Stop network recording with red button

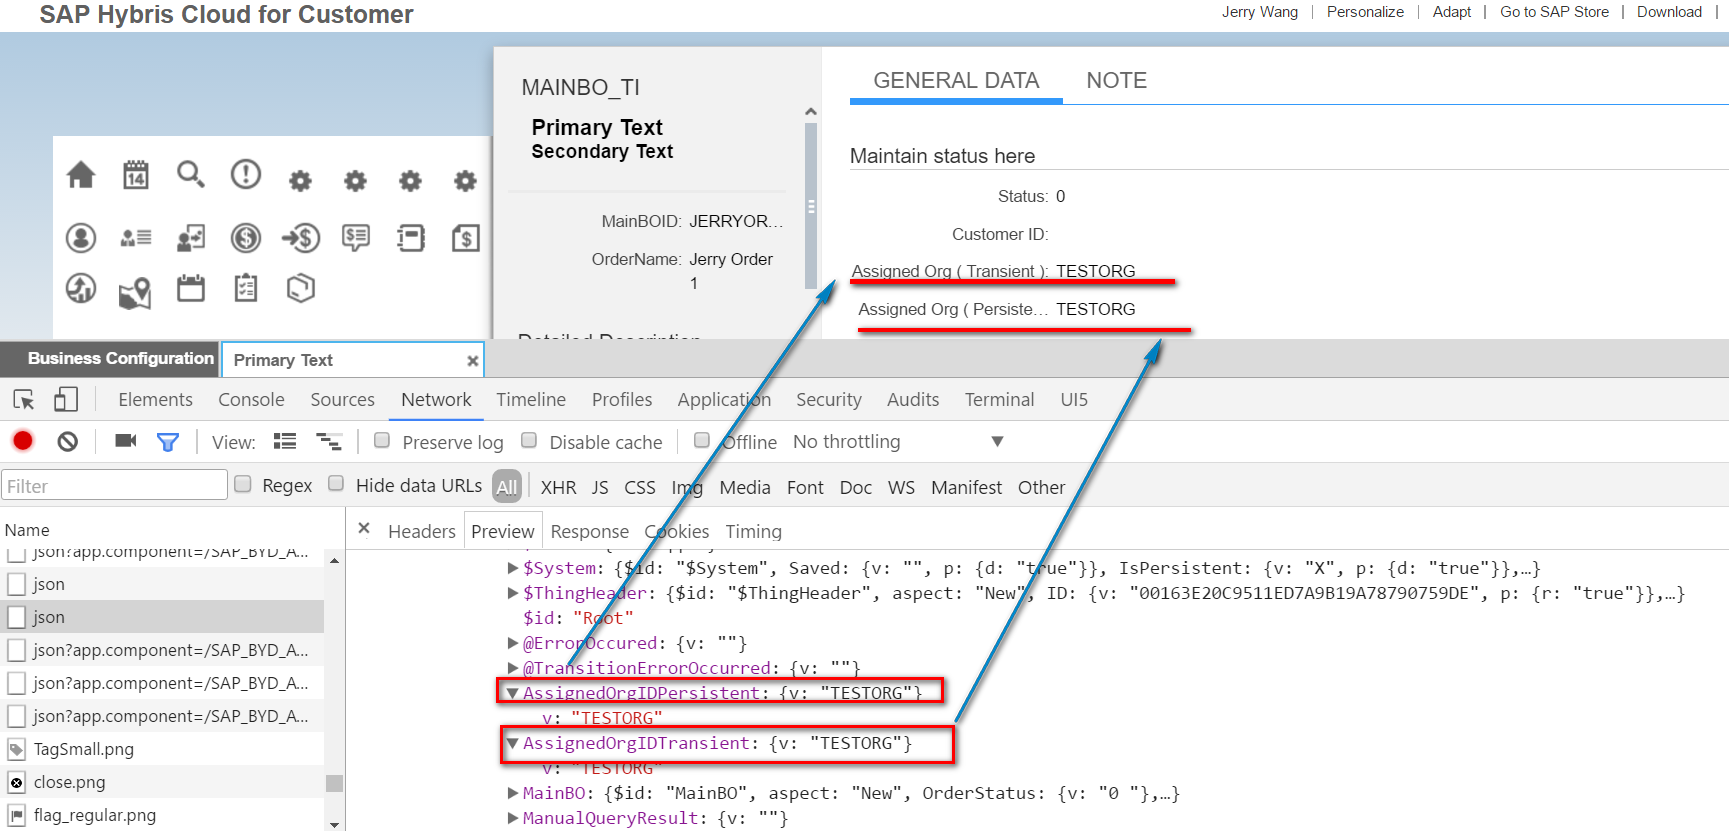[x=23, y=441]
